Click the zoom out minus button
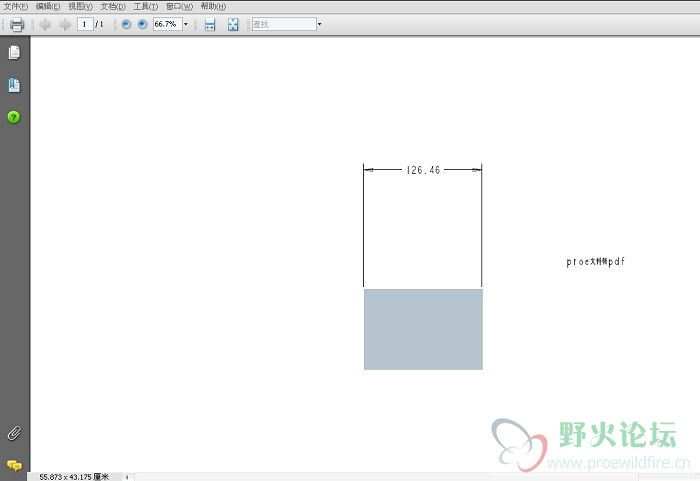The height and width of the screenshot is (481, 700). tap(126, 24)
